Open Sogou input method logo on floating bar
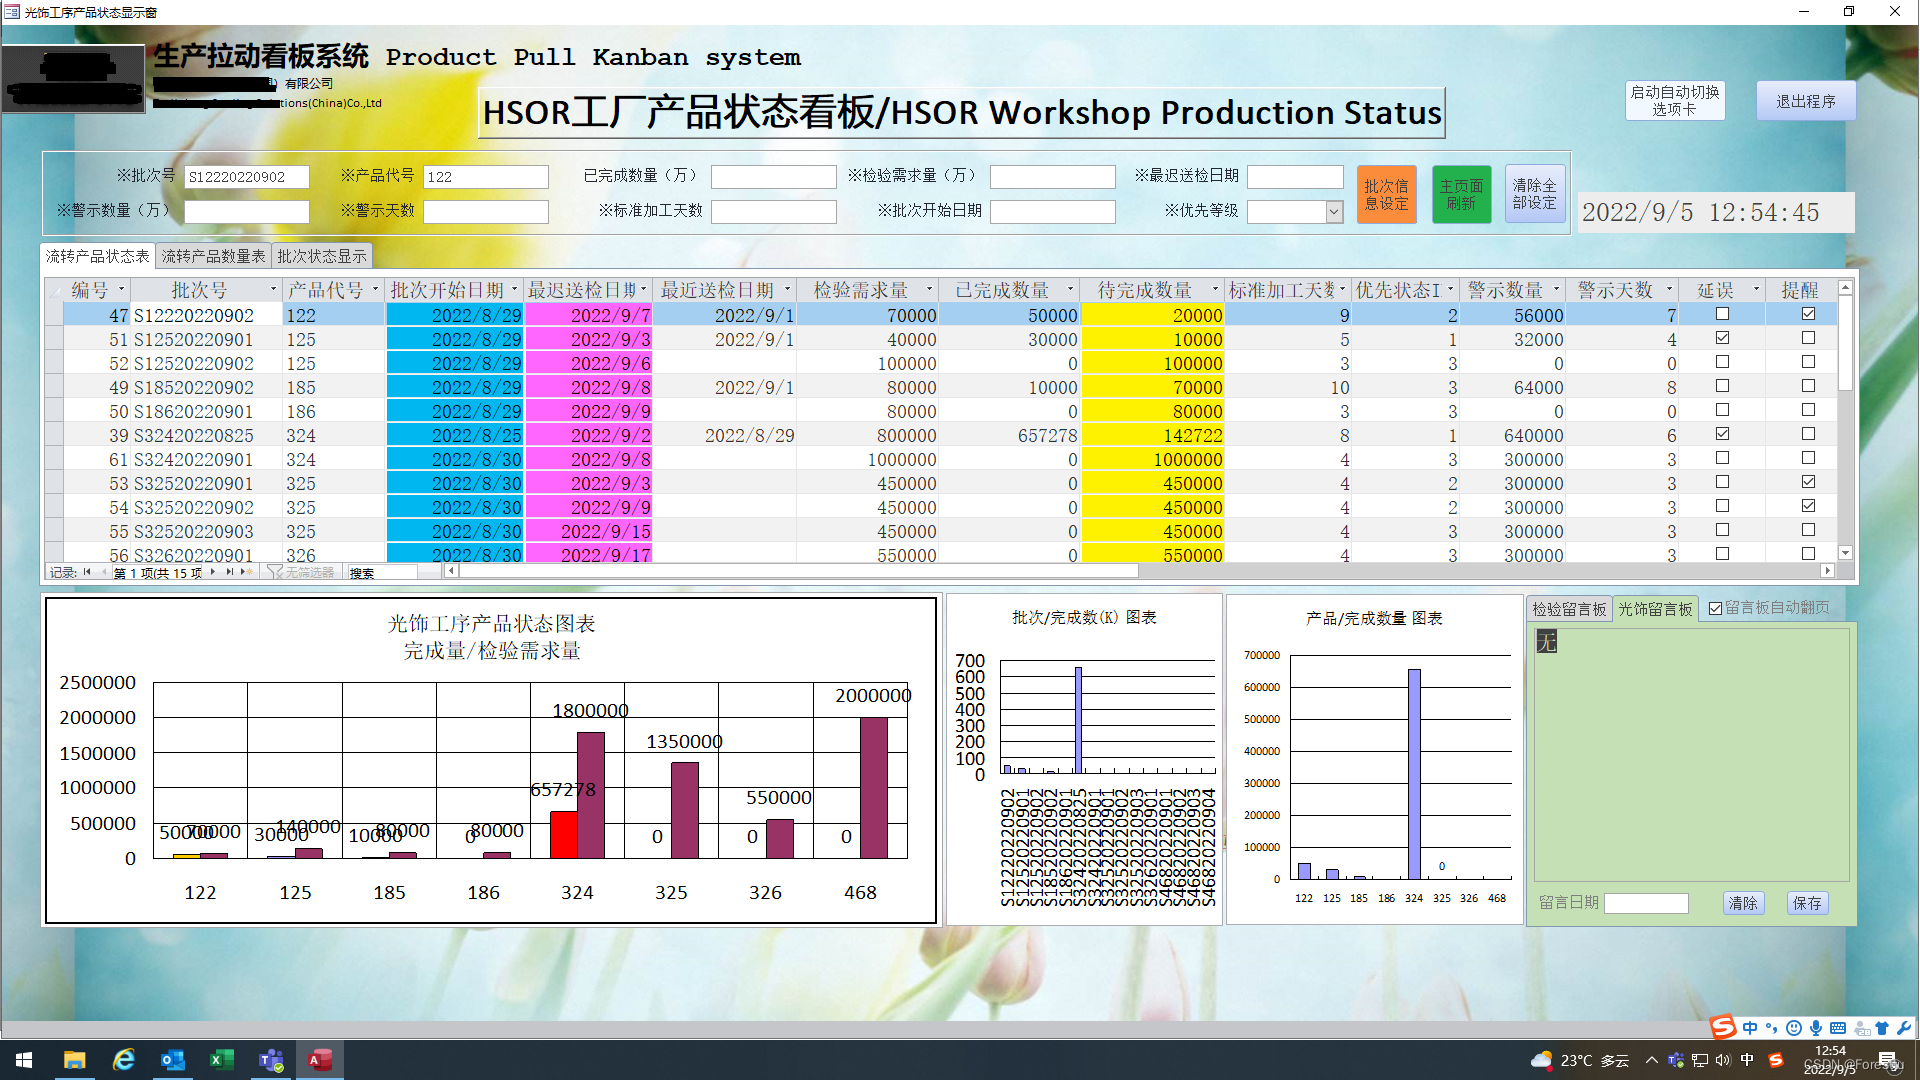The image size is (1920, 1080). [x=1723, y=1028]
